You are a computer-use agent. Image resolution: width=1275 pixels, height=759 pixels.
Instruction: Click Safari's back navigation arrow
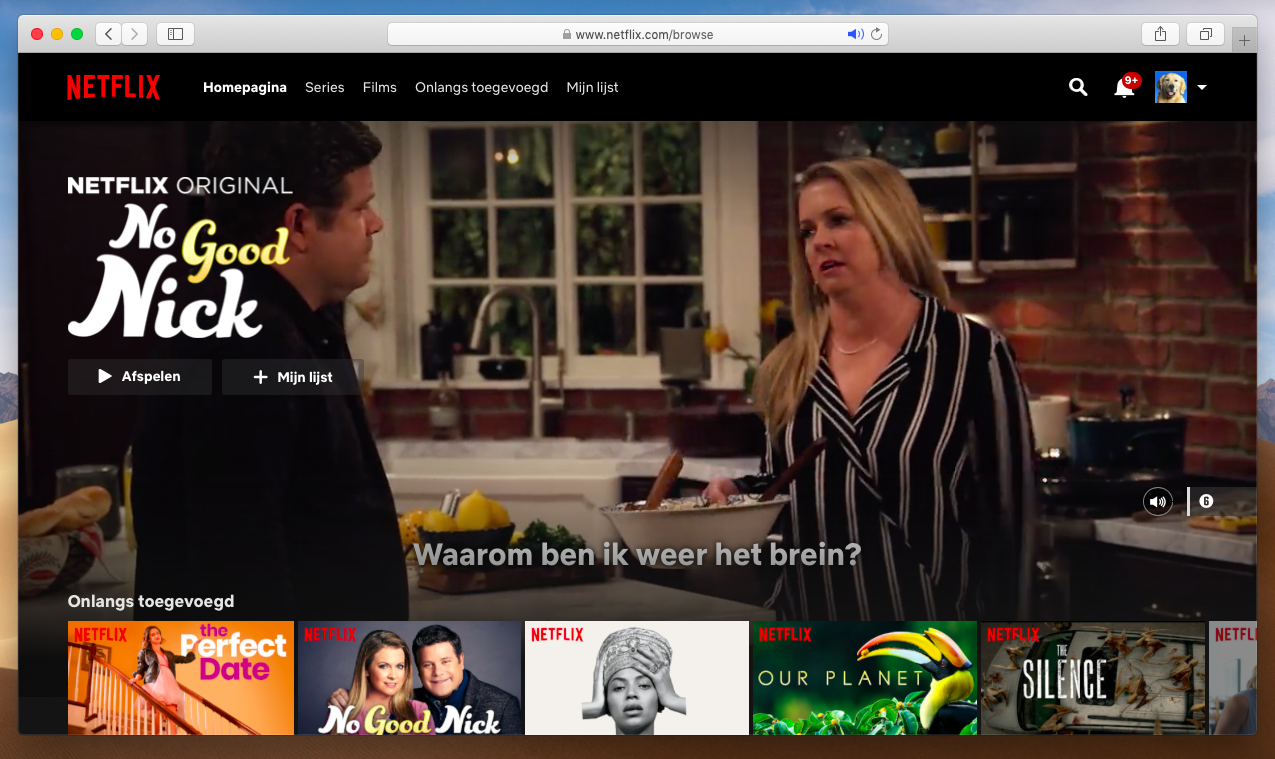(109, 34)
